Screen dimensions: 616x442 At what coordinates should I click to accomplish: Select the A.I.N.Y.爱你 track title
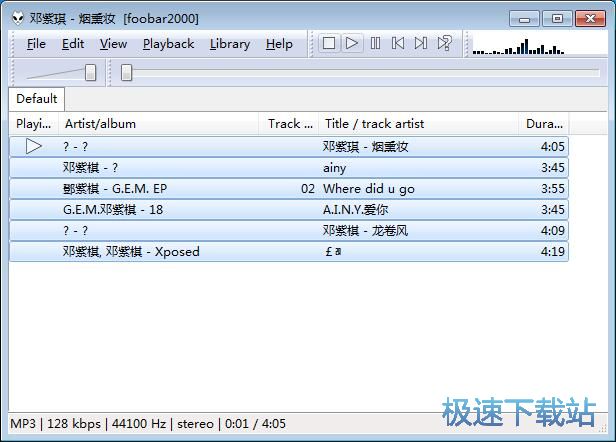click(356, 210)
